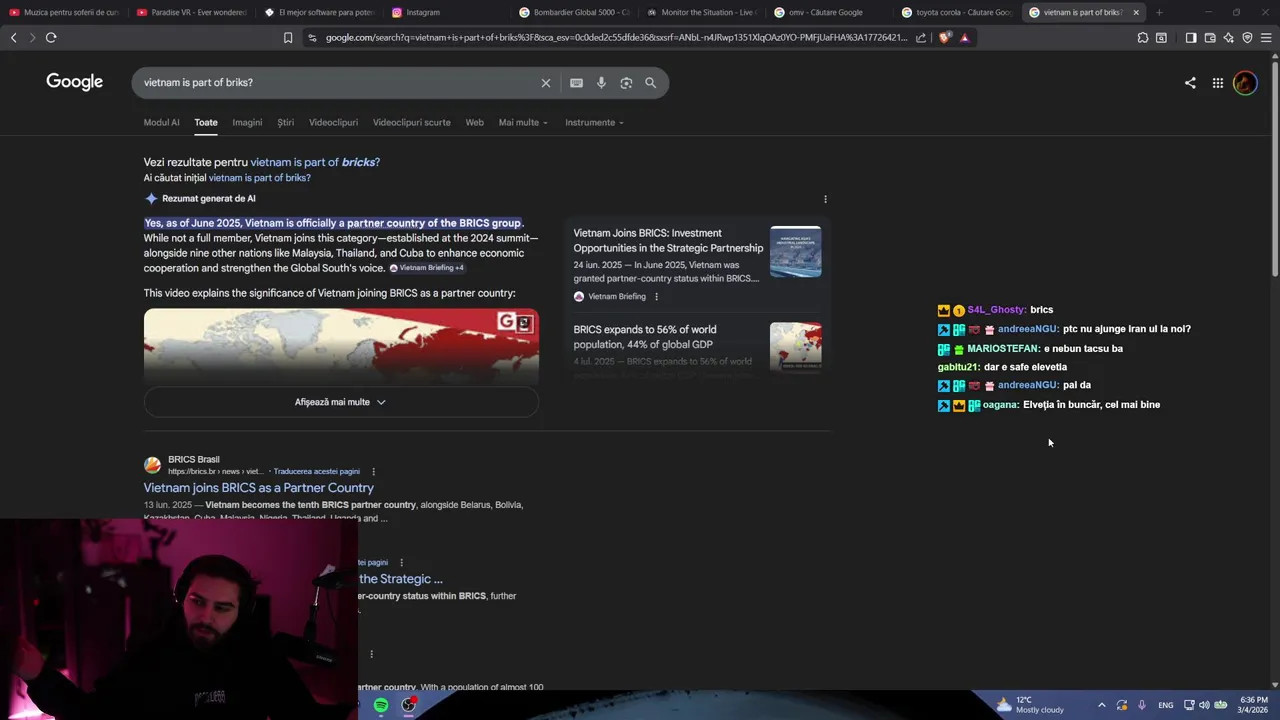Open the volume speaker tray icon
Image resolution: width=1280 pixels, height=720 pixels.
[x=1204, y=705]
